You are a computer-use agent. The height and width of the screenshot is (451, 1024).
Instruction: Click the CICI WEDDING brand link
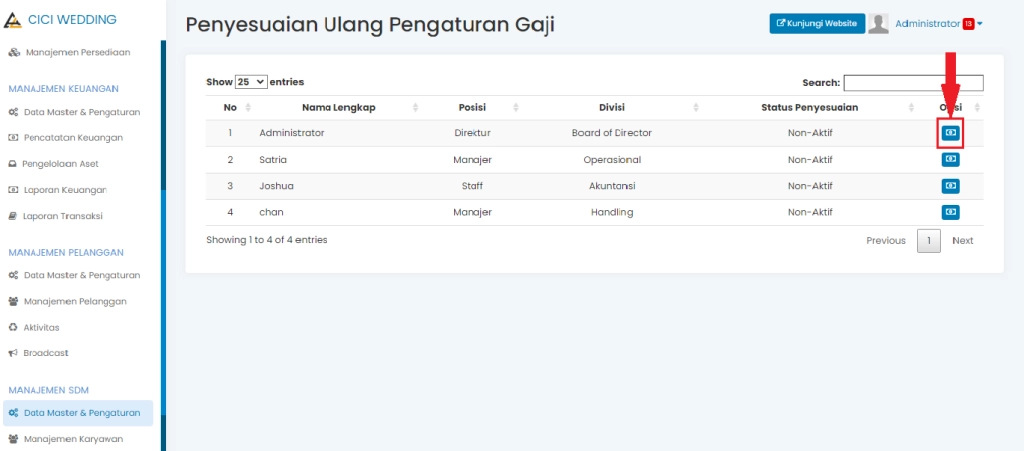coord(72,20)
